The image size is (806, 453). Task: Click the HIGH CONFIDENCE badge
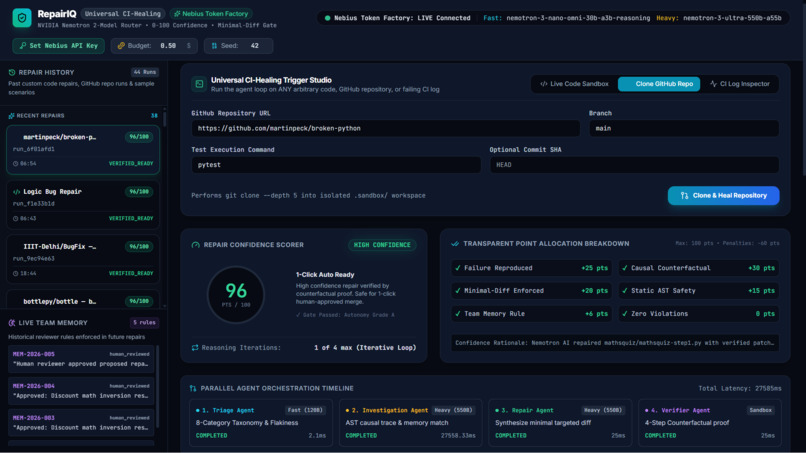[382, 245]
